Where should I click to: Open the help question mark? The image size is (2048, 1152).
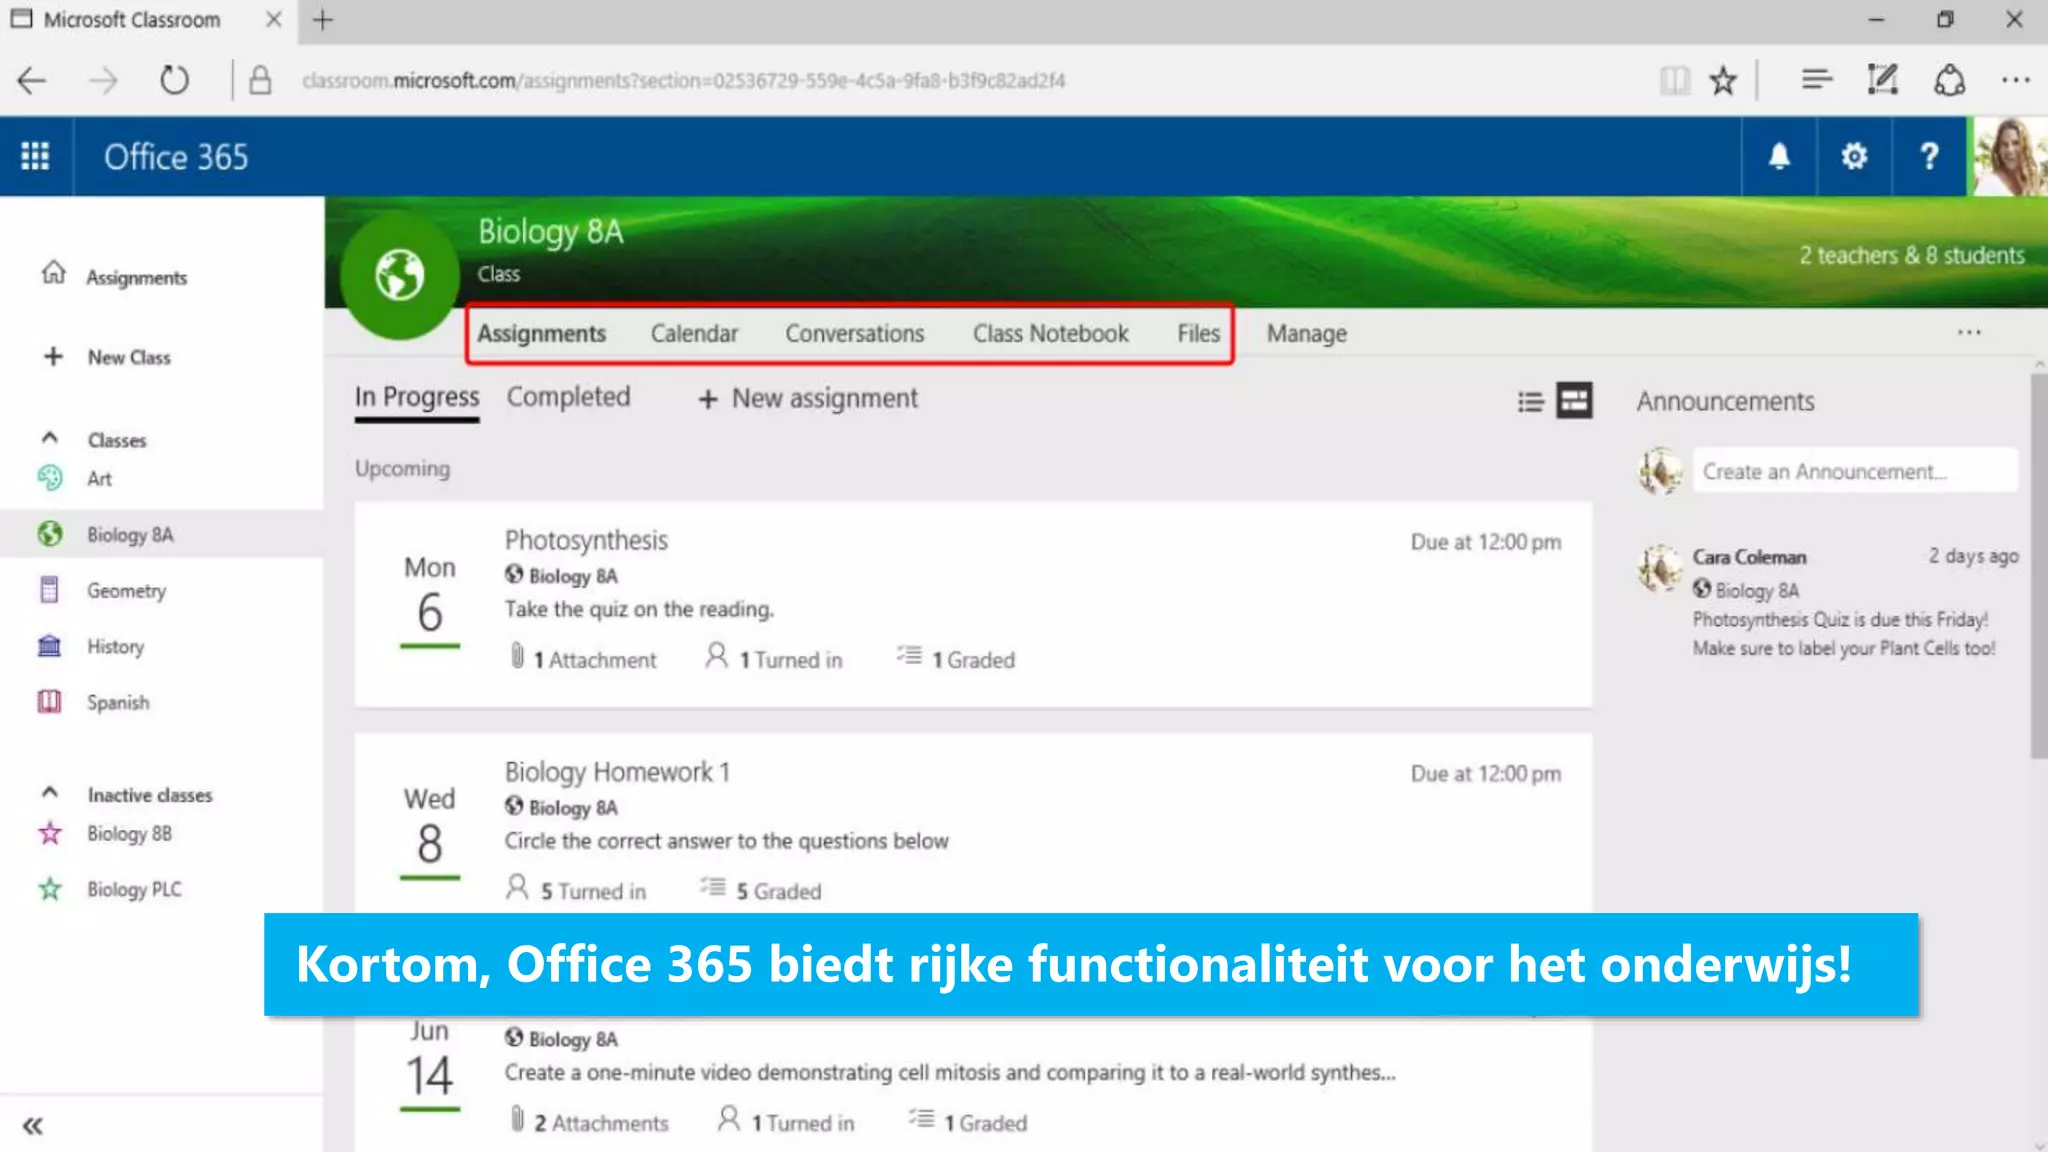tap(1929, 156)
